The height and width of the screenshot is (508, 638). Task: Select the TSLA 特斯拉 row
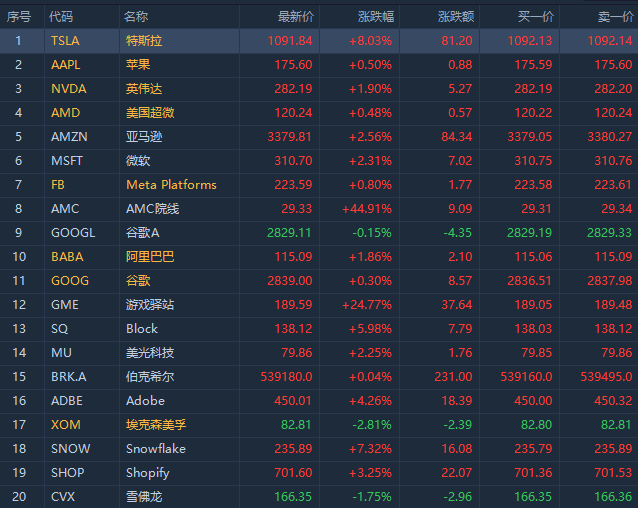[x=319, y=41]
